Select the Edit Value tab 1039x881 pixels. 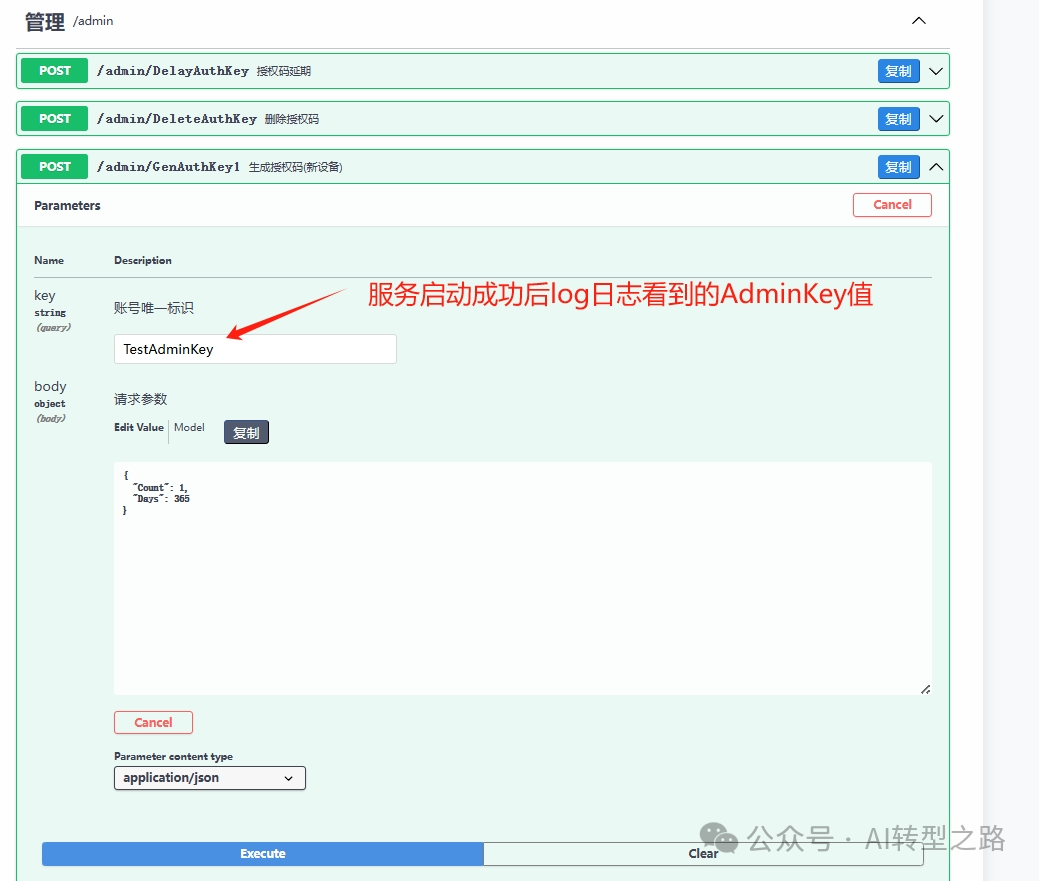click(x=138, y=427)
